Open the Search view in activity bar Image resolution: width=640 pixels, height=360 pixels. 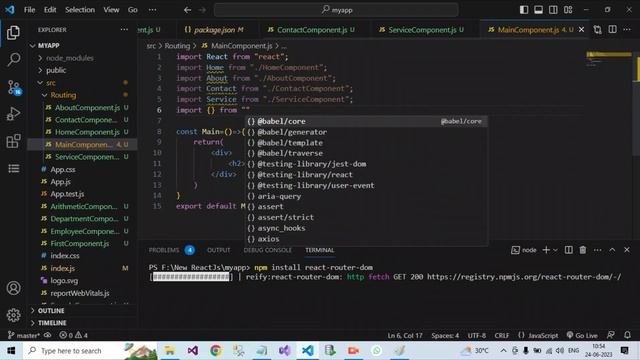[x=13, y=60]
